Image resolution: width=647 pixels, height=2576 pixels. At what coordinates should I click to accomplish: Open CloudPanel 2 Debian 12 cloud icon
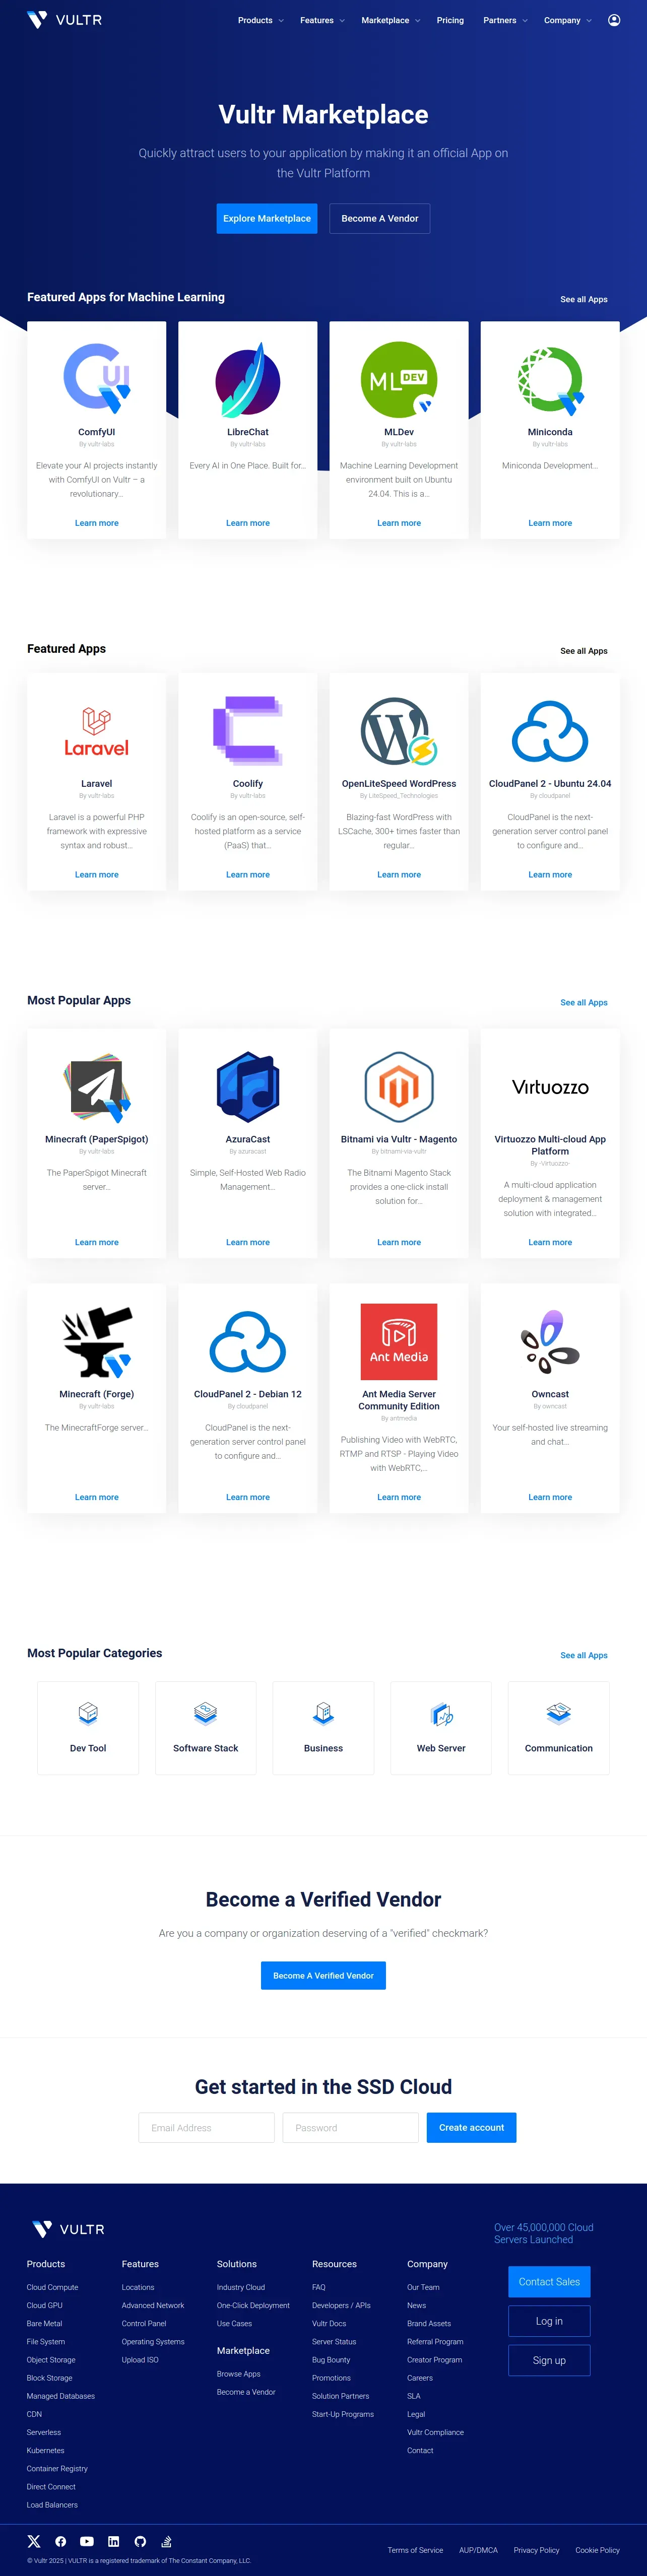[248, 1342]
